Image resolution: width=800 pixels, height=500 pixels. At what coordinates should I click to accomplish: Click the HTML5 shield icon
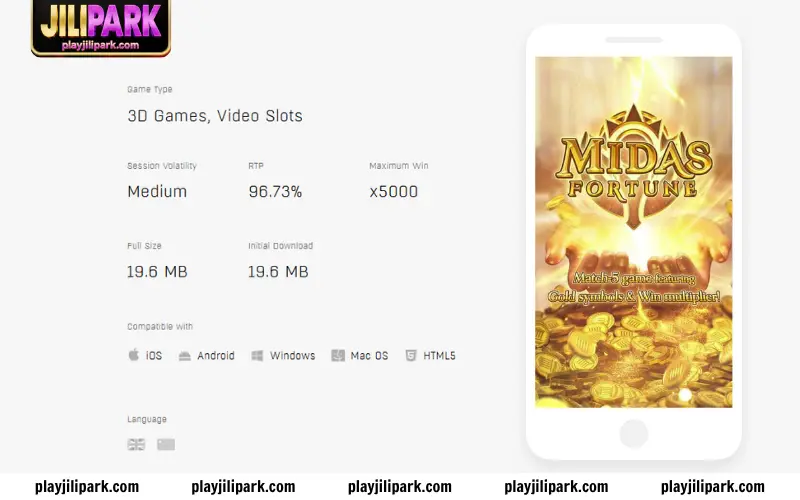pos(411,356)
